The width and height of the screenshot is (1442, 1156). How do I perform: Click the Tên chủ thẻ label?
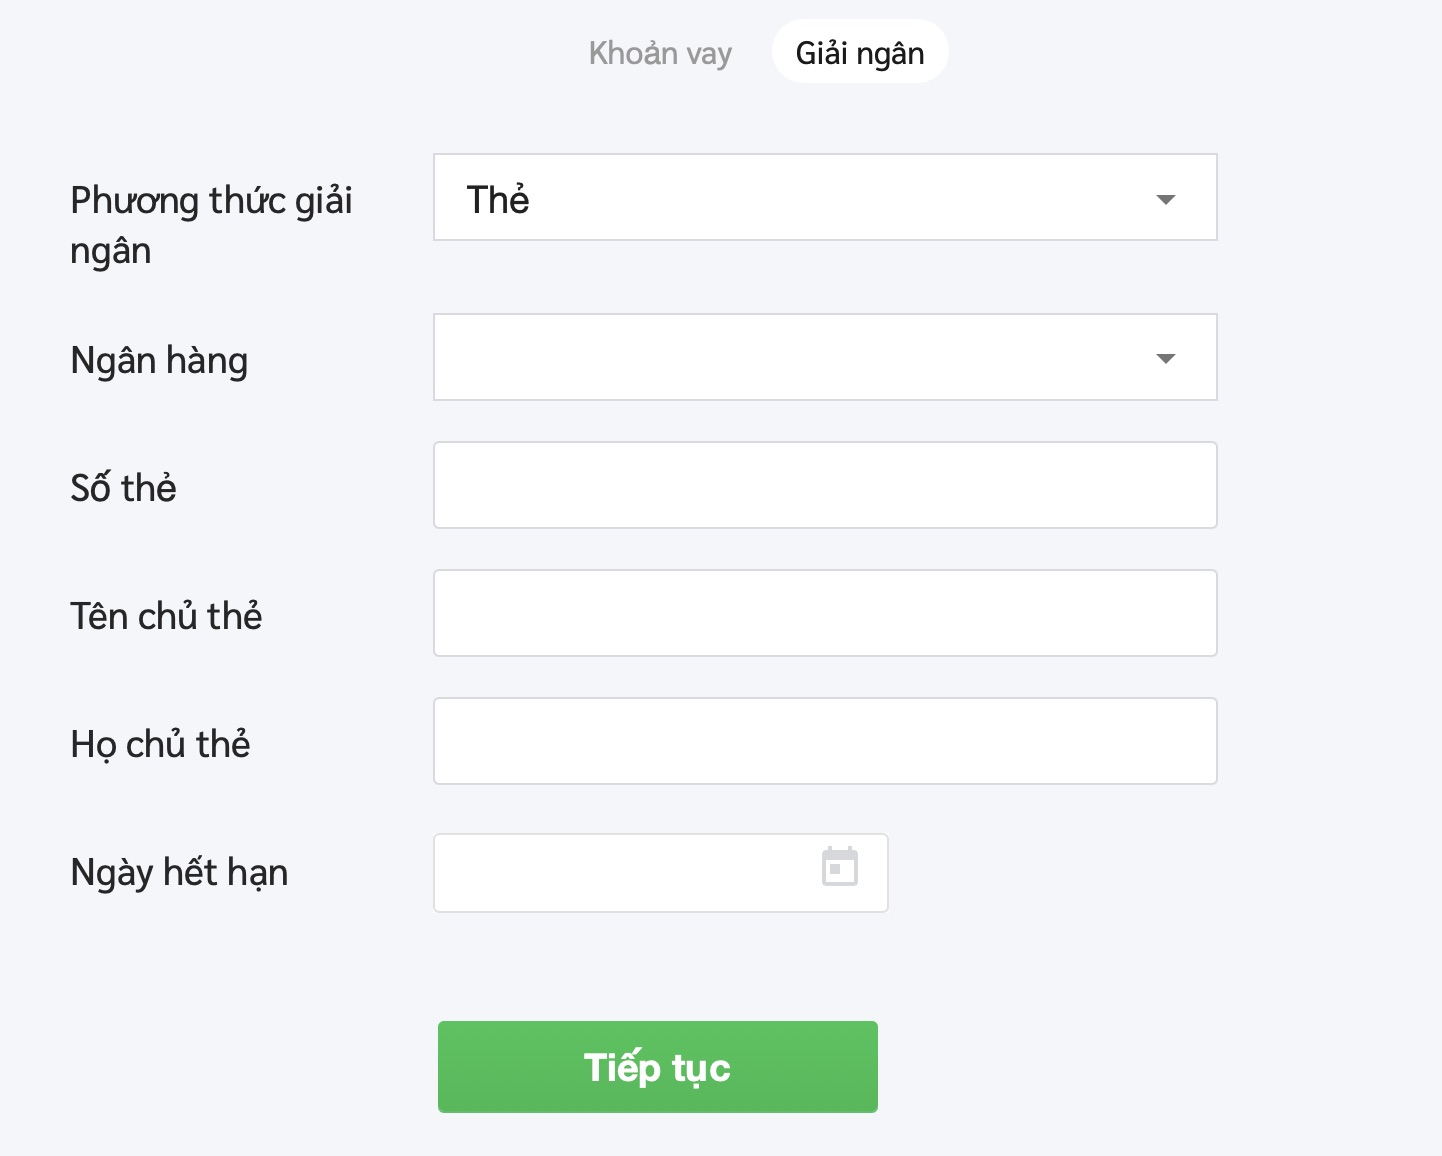coord(166,616)
